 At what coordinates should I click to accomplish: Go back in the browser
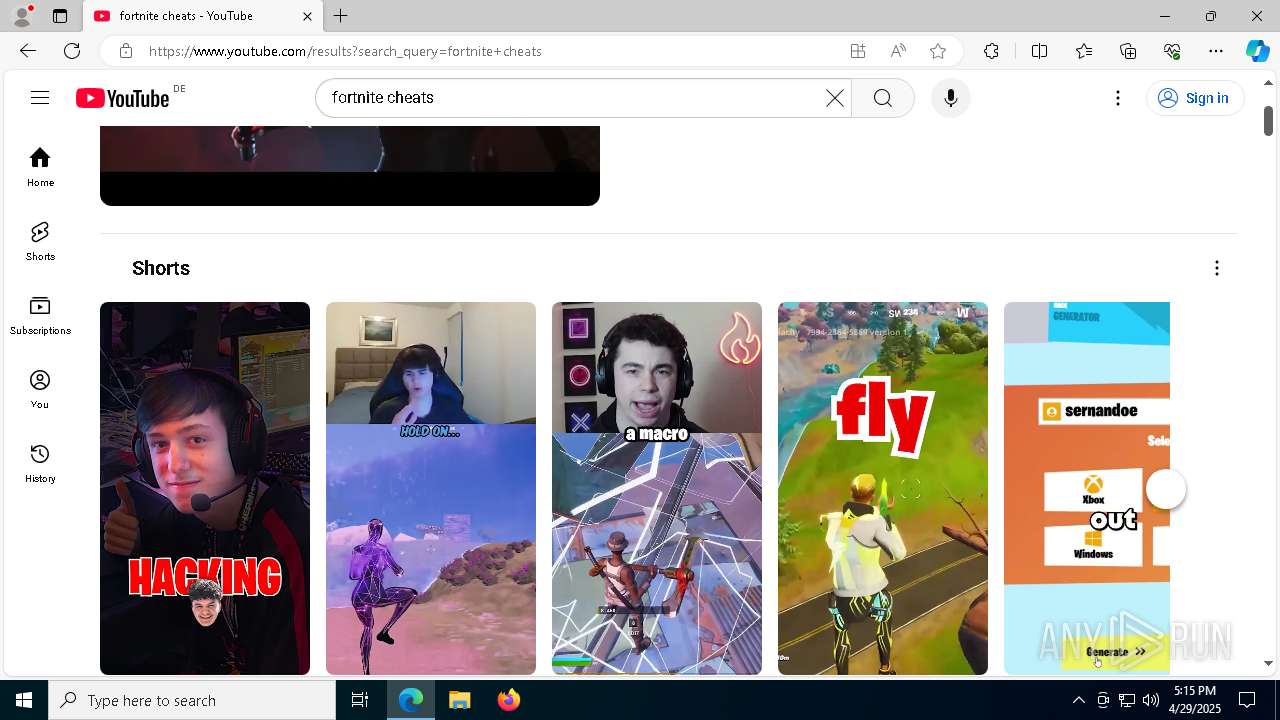point(28,51)
